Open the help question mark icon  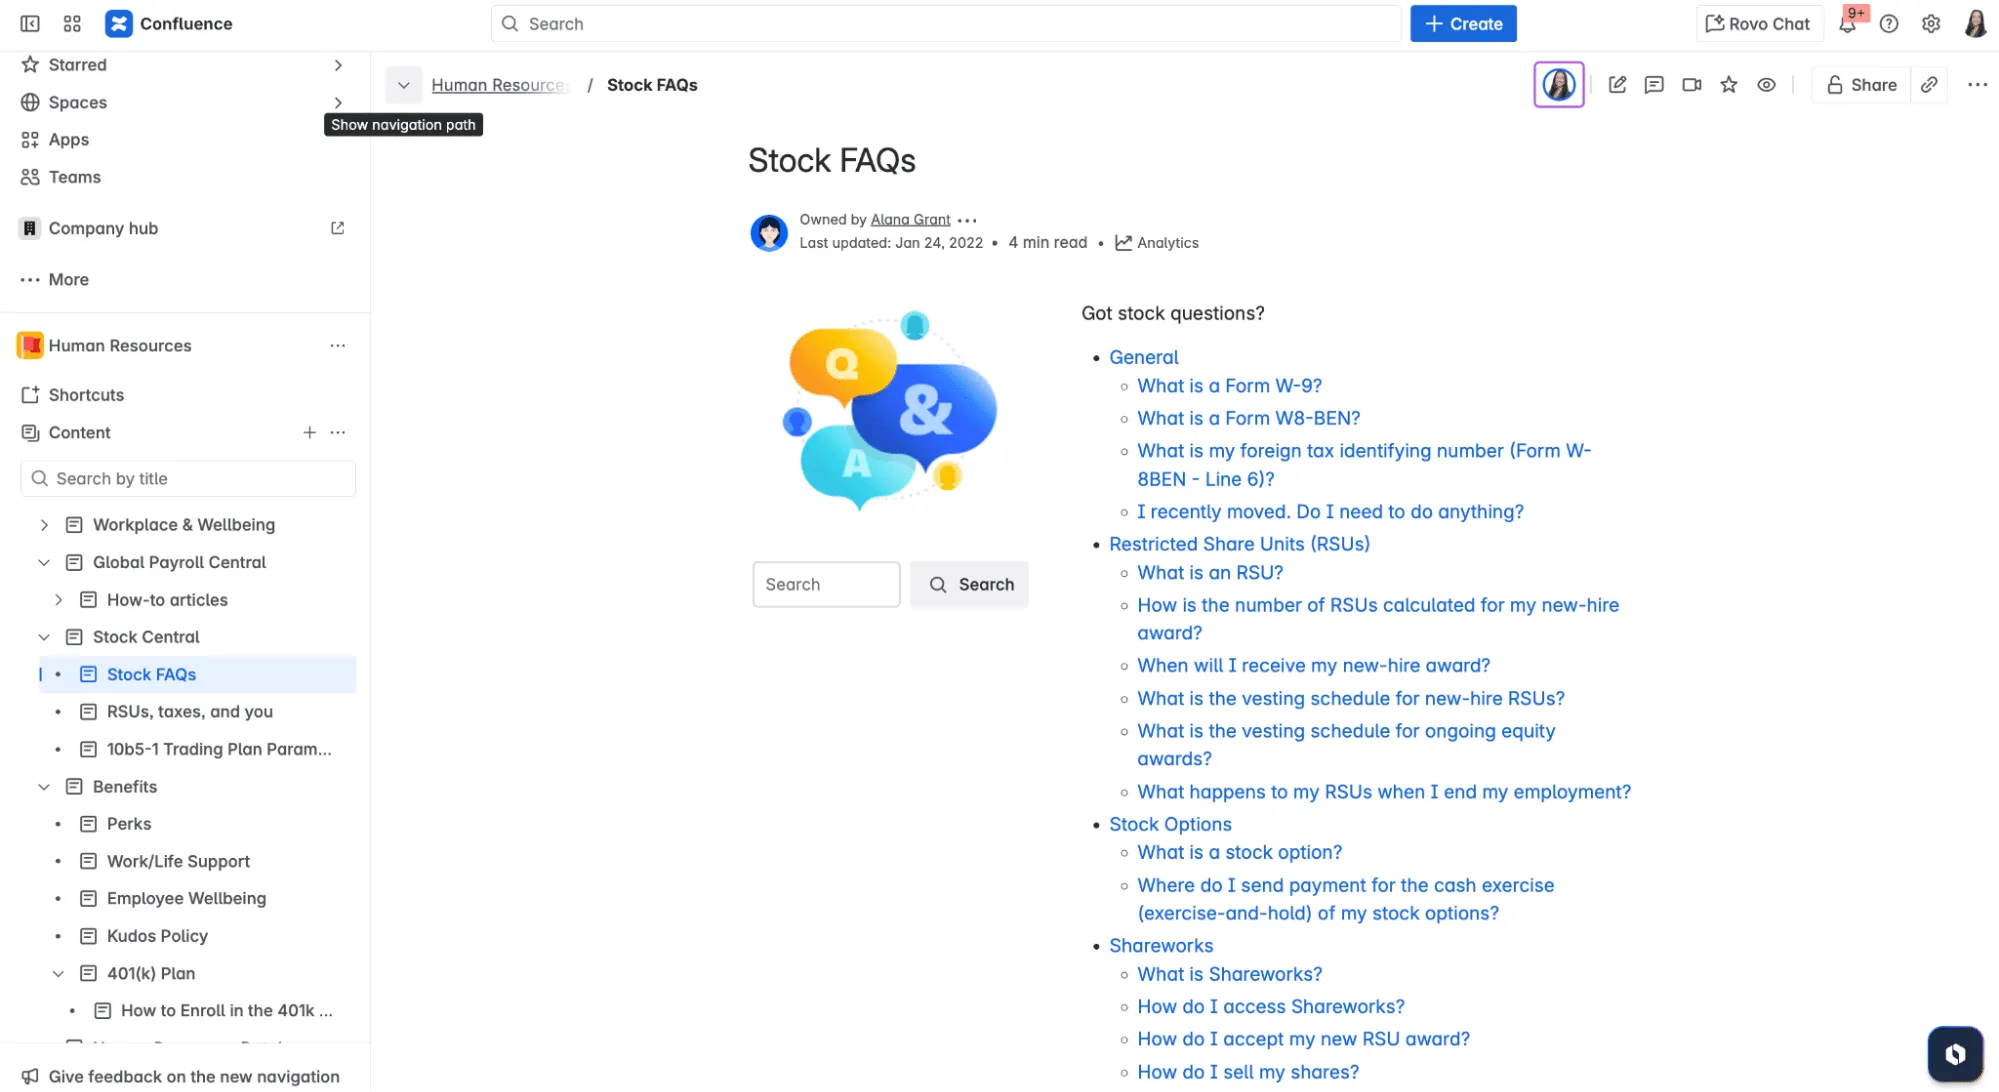click(1889, 24)
